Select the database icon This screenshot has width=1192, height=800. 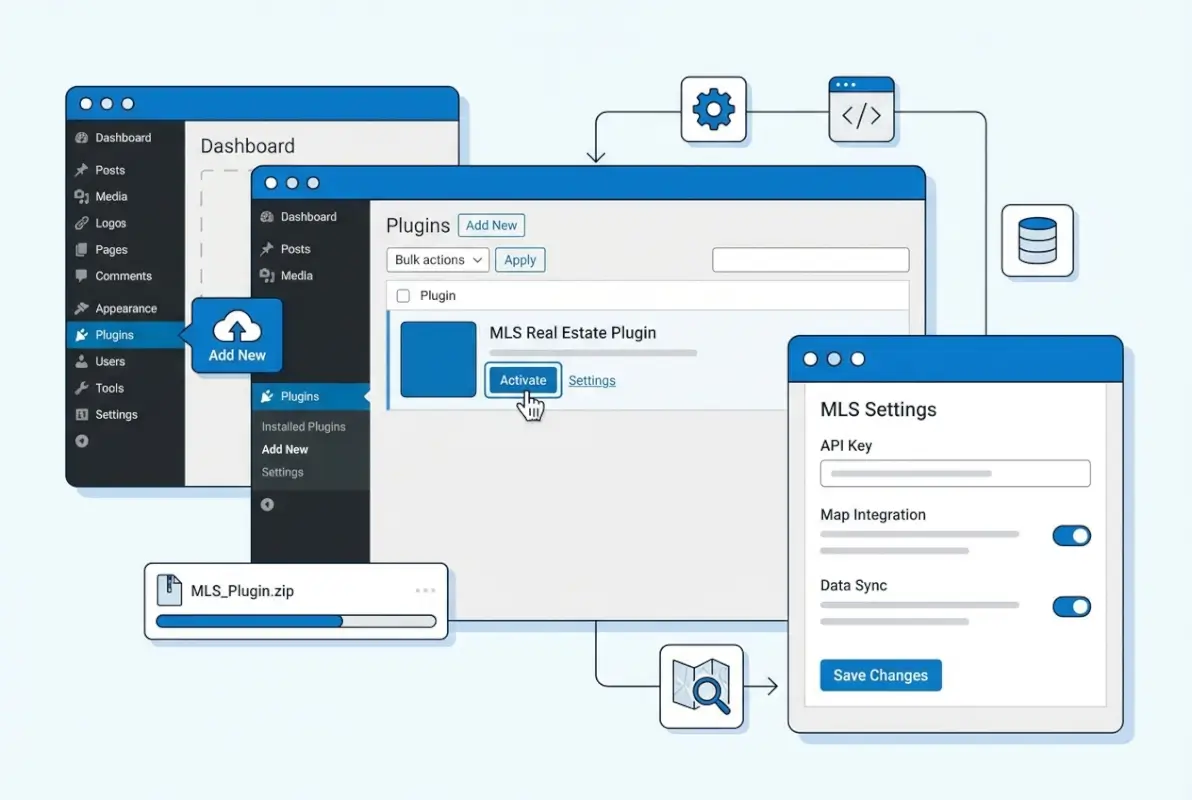(x=1038, y=238)
